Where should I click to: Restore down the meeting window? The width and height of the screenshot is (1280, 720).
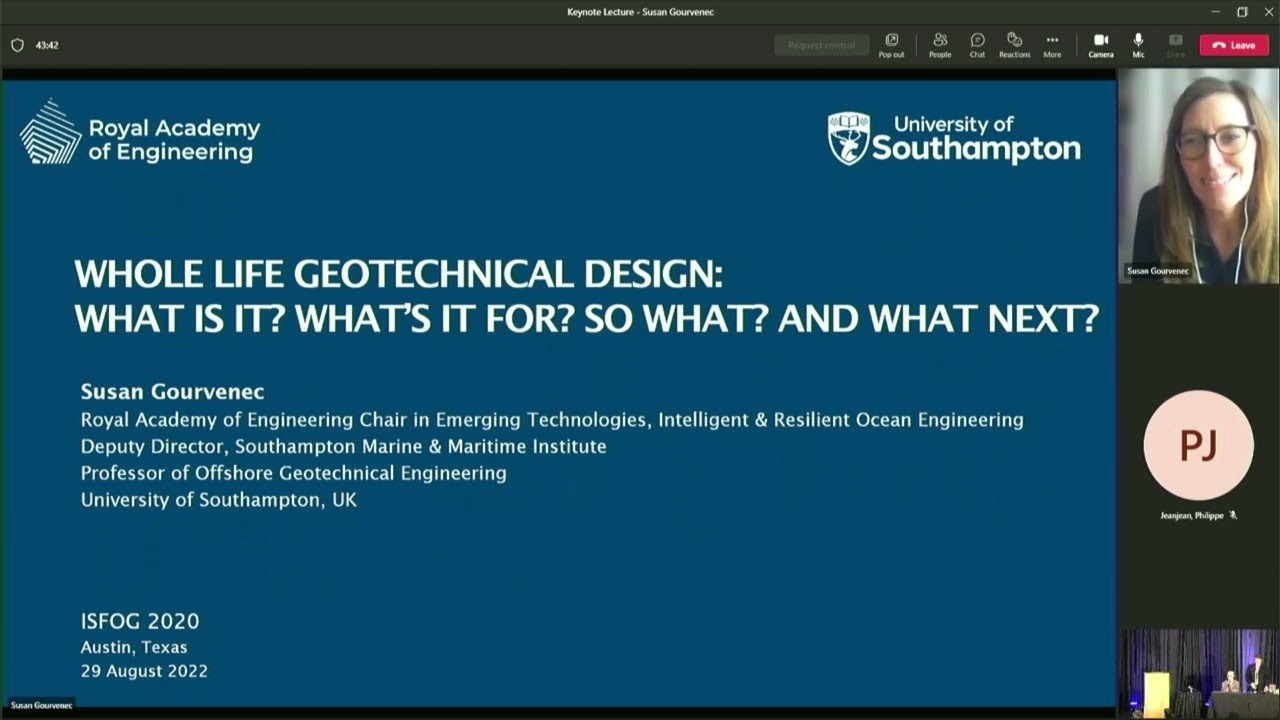[x=1242, y=12]
